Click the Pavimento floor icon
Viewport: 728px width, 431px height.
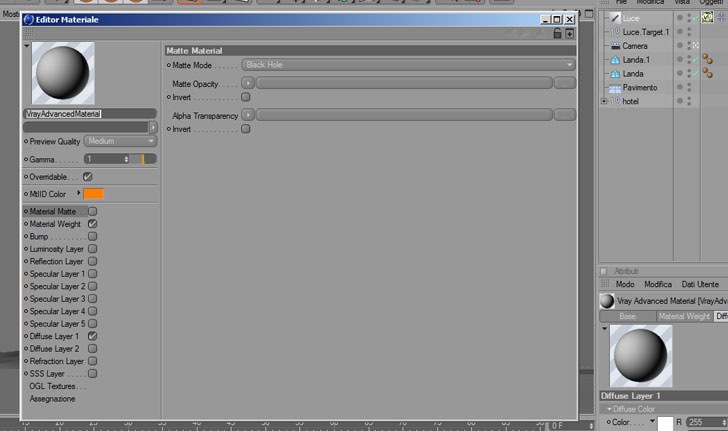(x=615, y=88)
